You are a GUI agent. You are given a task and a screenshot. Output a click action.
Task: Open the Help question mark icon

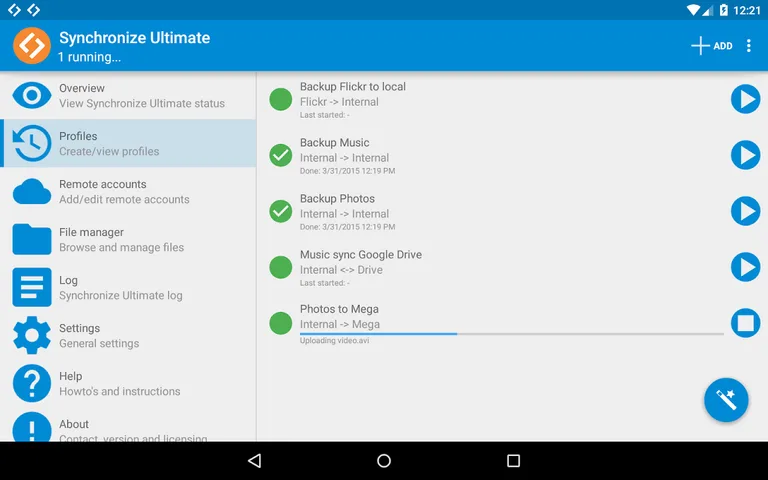31,383
